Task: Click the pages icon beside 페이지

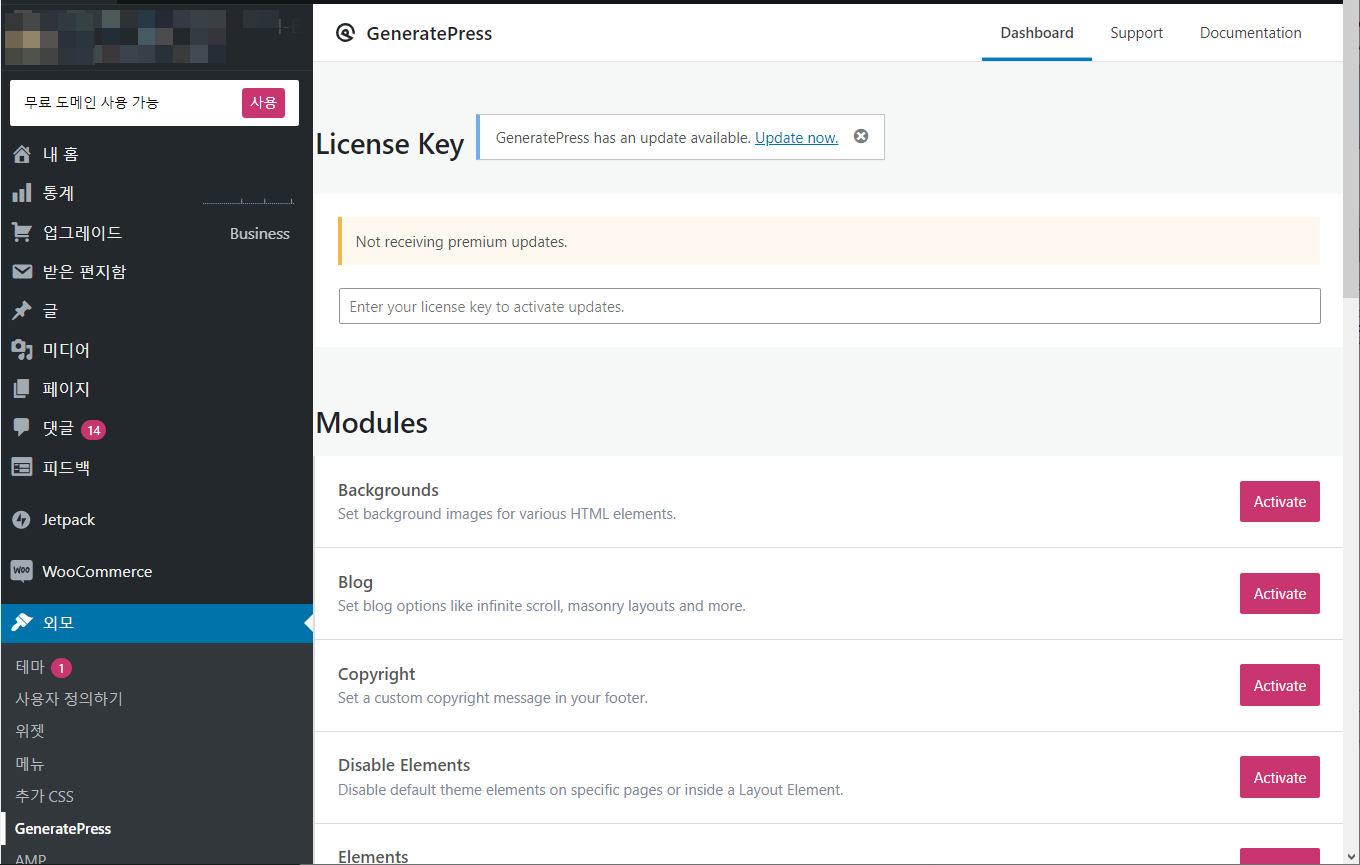Action: pyautogui.click(x=22, y=389)
